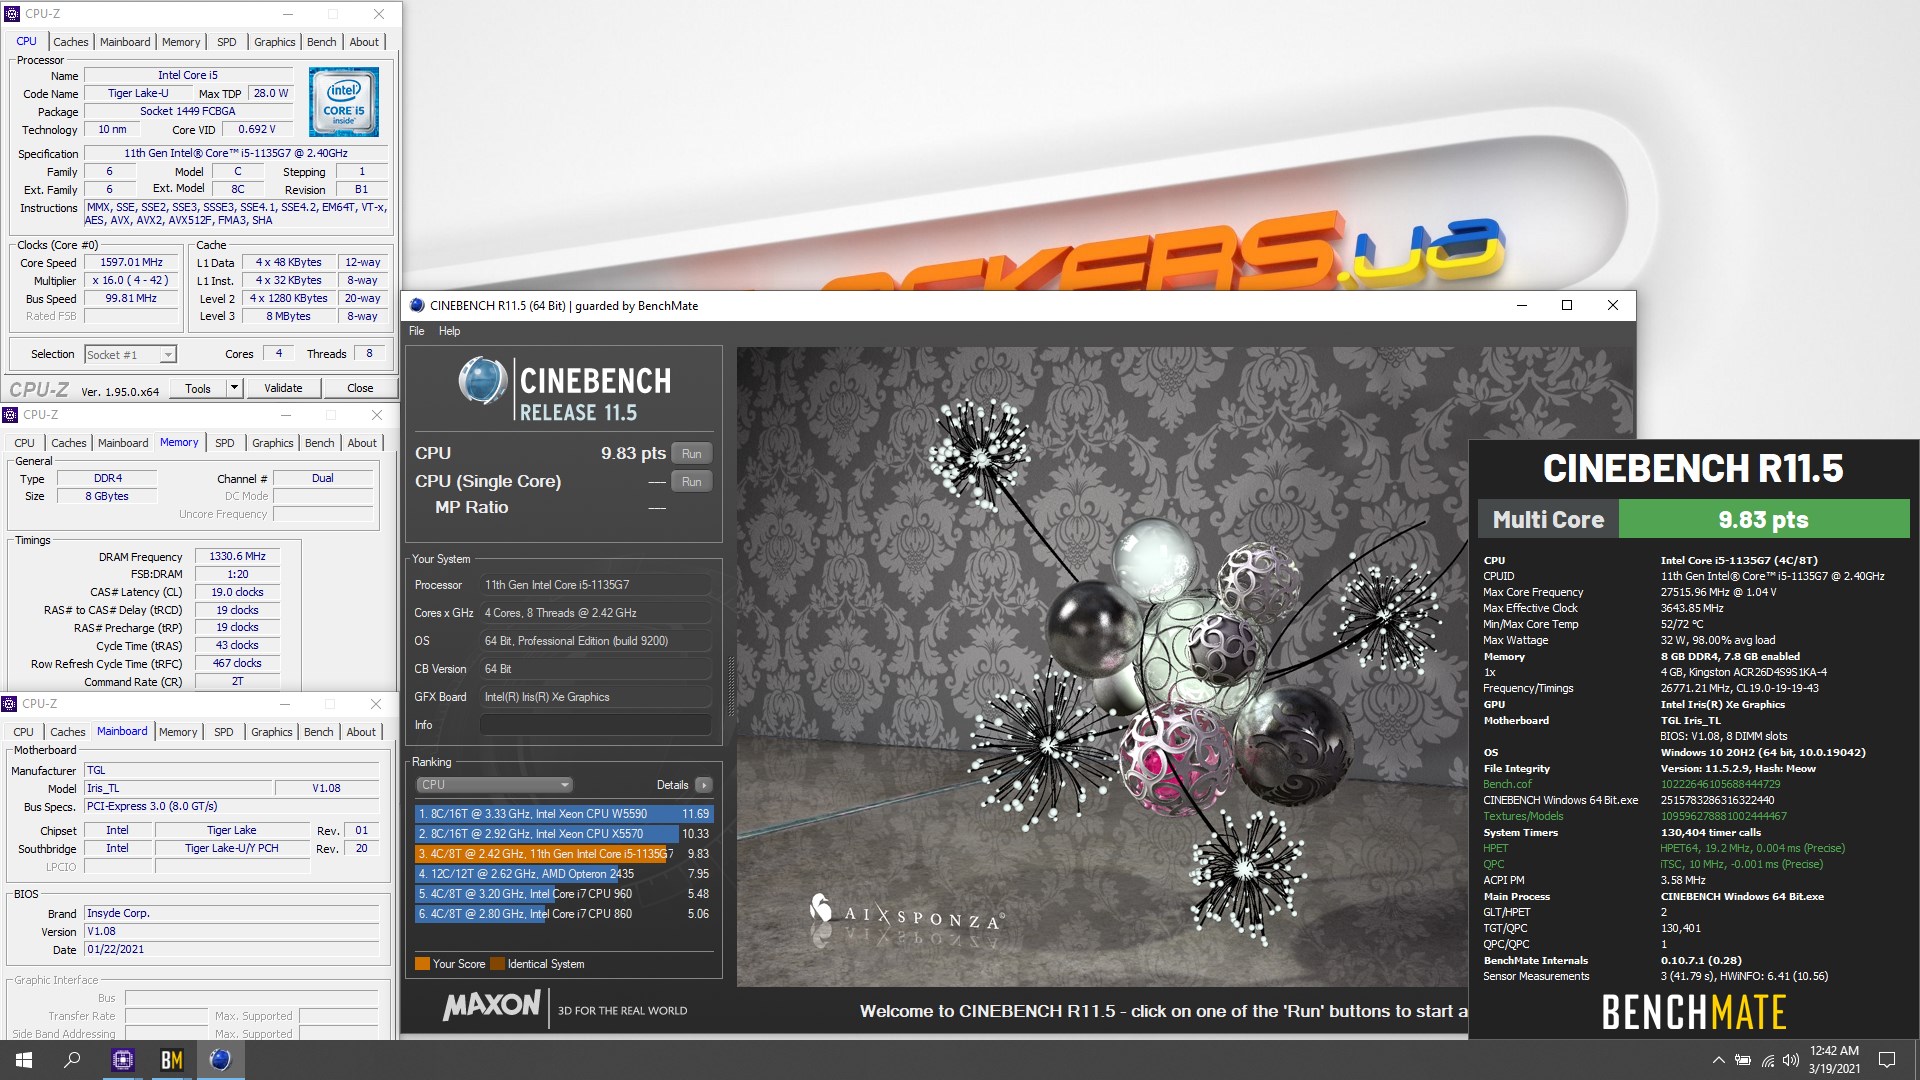Open the notification center icon
The image size is (1920, 1080).
[x=1887, y=1060]
